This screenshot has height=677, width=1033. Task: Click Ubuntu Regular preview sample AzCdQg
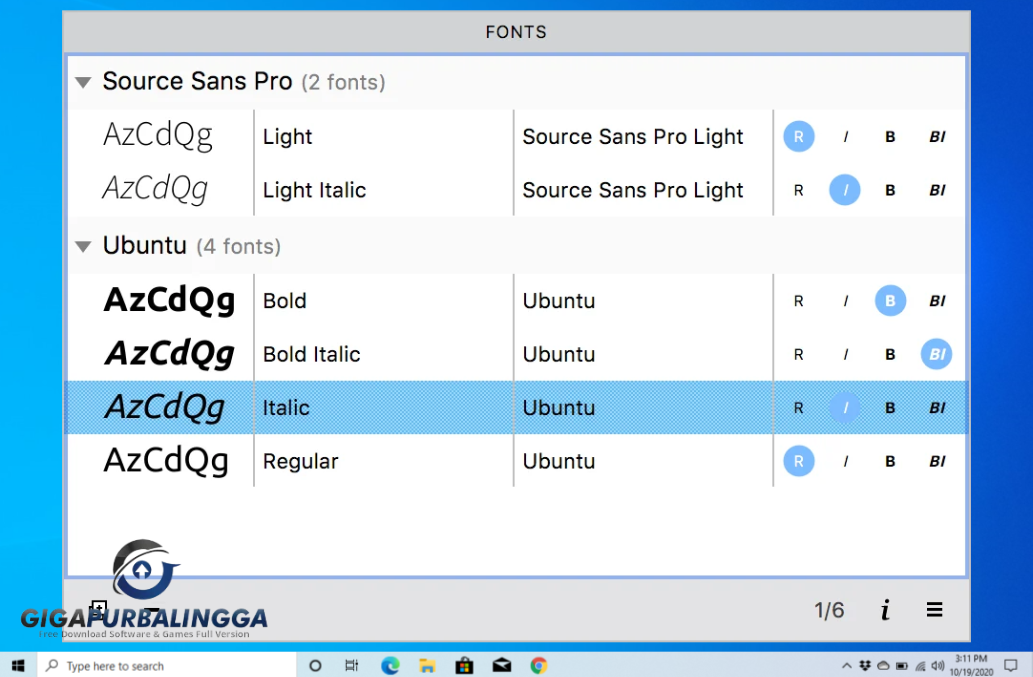coord(166,461)
